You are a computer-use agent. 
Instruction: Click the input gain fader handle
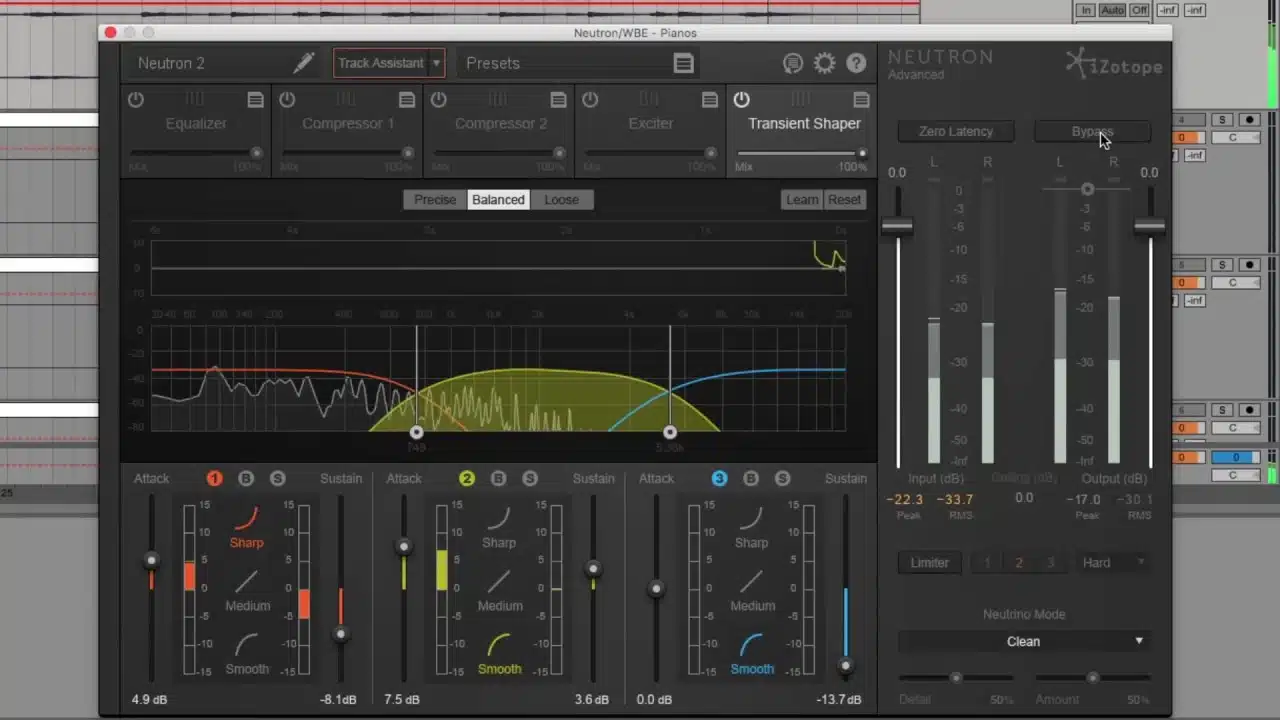click(897, 226)
